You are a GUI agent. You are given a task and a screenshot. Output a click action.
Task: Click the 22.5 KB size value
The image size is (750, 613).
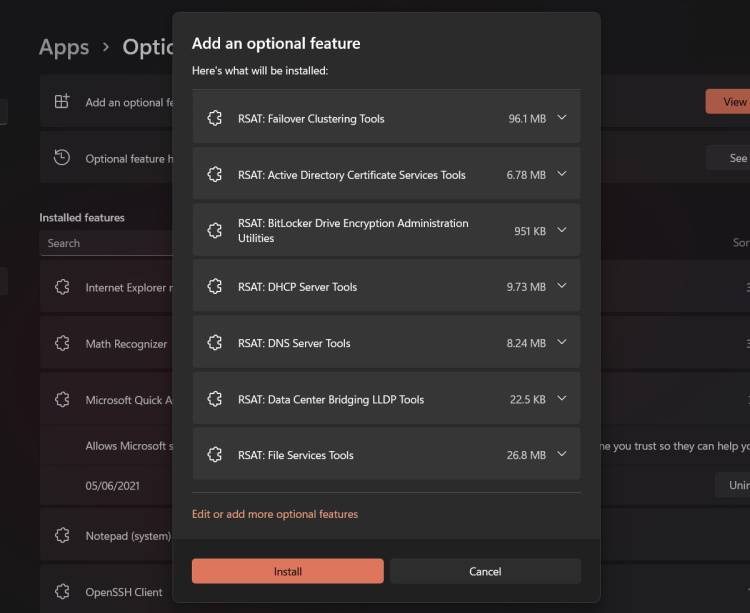point(528,399)
